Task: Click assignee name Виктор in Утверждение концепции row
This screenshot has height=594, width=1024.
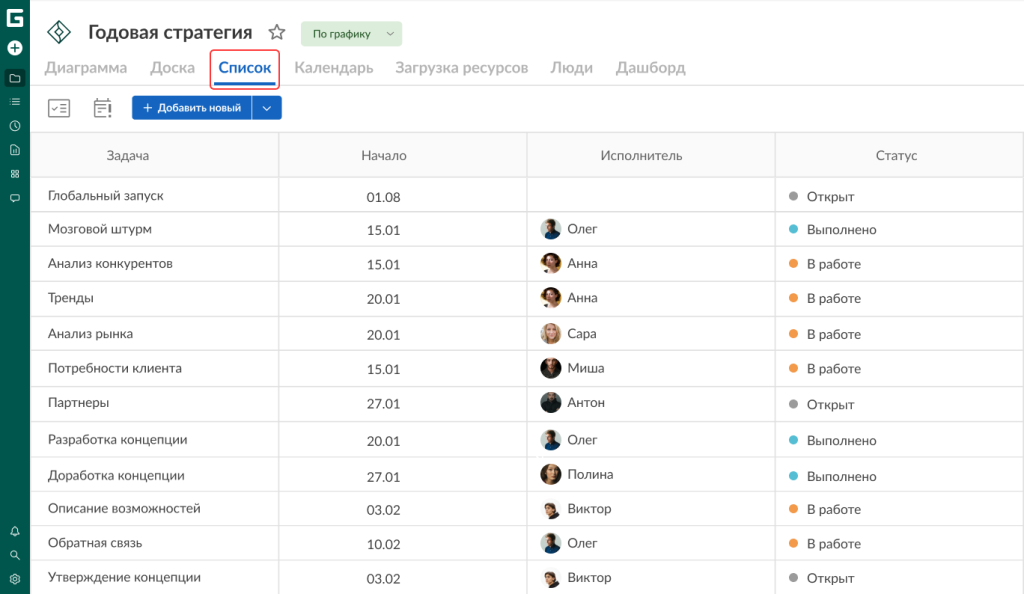Action: [x=589, y=578]
